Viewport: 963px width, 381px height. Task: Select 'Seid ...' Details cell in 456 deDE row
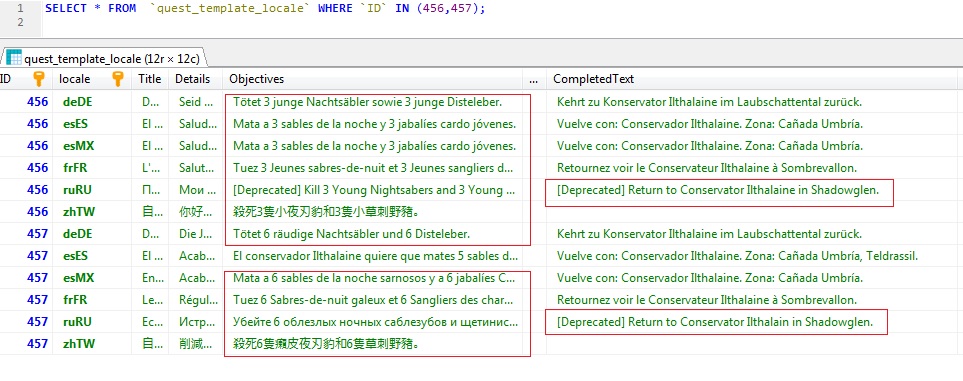pos(195,101)
